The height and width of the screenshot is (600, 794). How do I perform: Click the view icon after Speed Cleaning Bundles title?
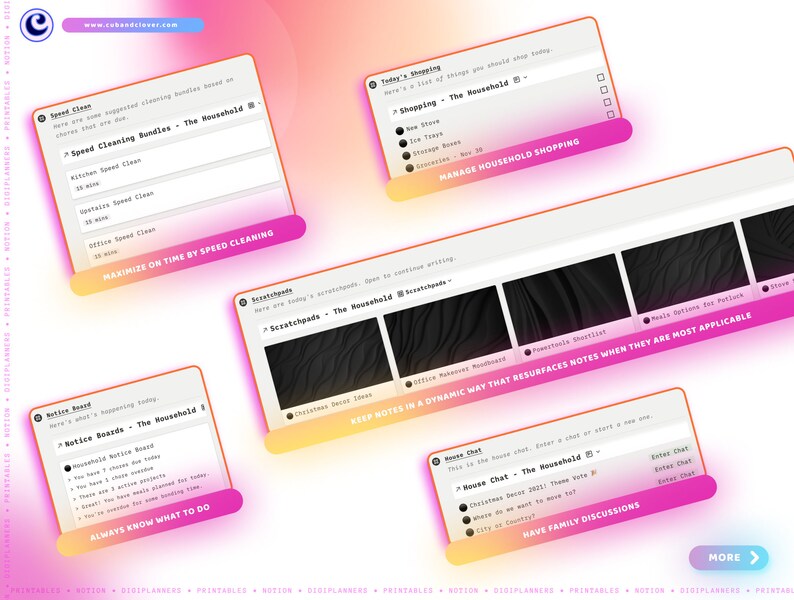pyautogui.click(x=251, y=106)
